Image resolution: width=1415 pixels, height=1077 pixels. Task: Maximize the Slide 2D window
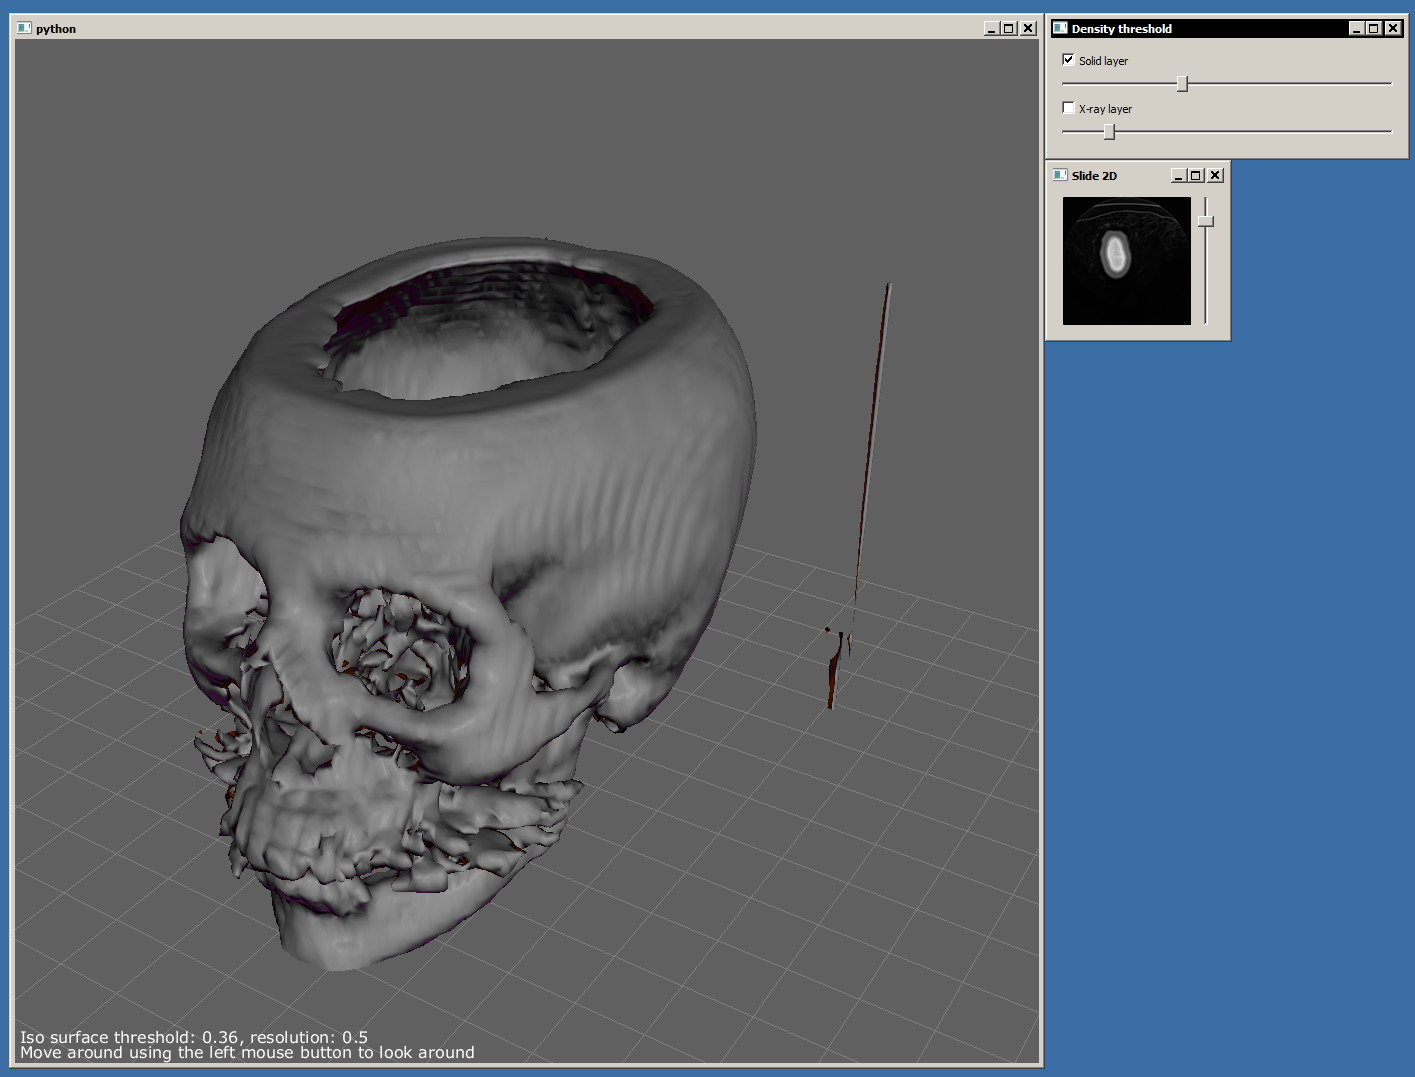click(1196, 176)
